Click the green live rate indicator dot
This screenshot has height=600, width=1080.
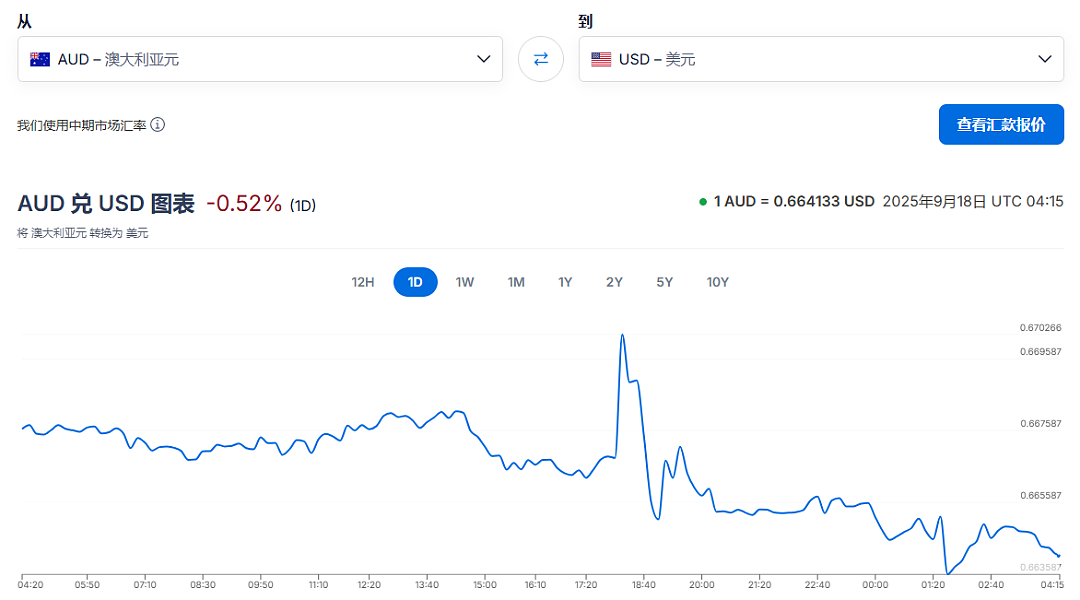703,202
